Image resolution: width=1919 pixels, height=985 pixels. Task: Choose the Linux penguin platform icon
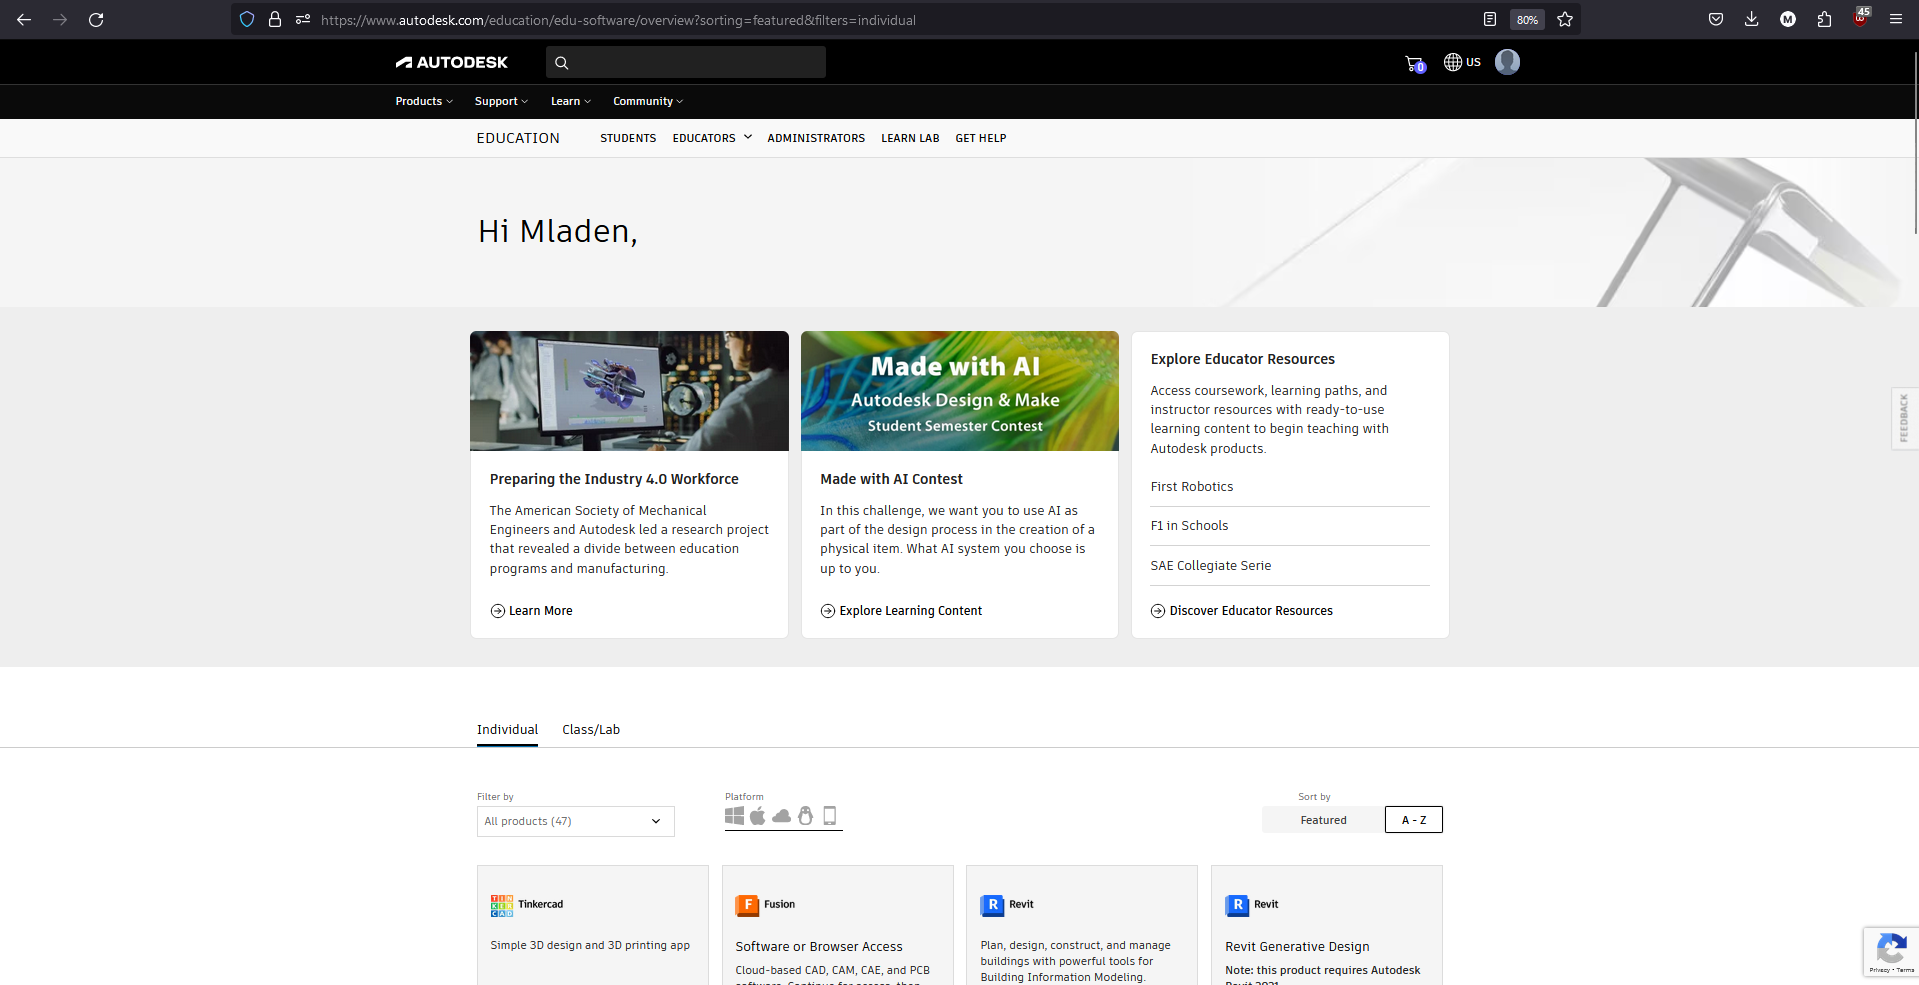805,815
